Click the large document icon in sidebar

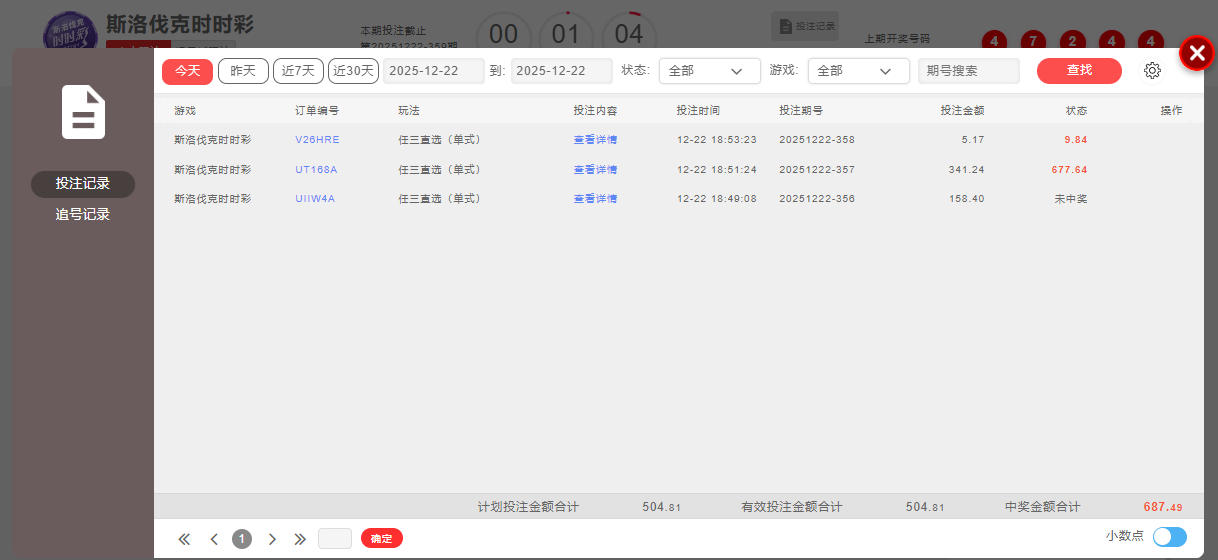point(84,112)
